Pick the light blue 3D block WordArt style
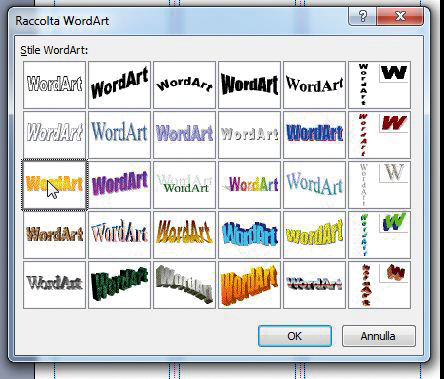Screen dimensions: 444x379 [250, 235]
